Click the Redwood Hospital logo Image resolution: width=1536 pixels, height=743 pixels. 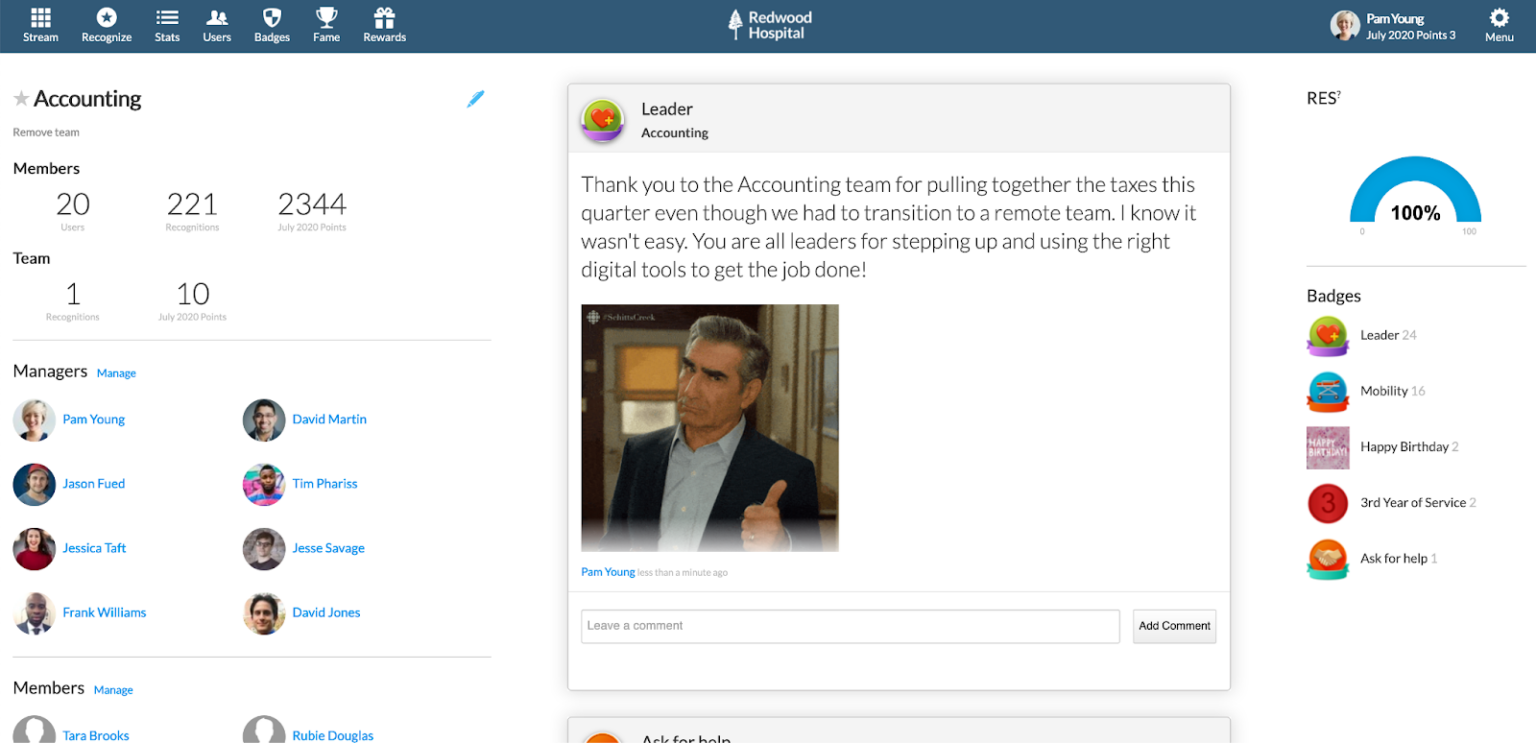[x=768, y=24]
